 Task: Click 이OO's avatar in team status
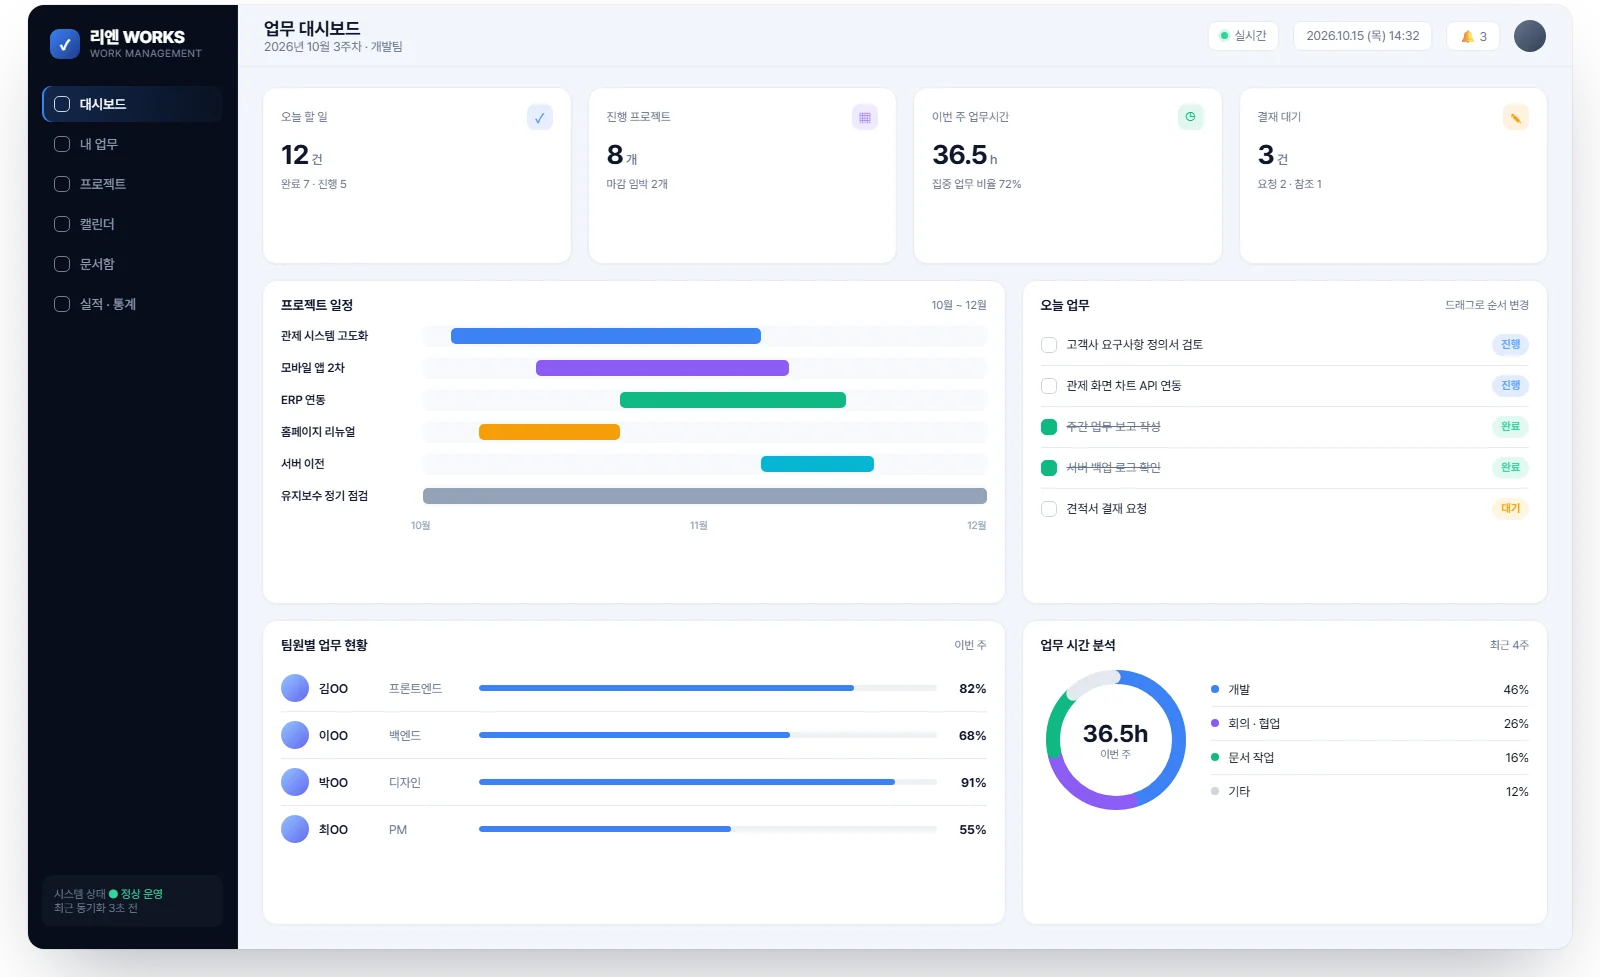(295, 735)
